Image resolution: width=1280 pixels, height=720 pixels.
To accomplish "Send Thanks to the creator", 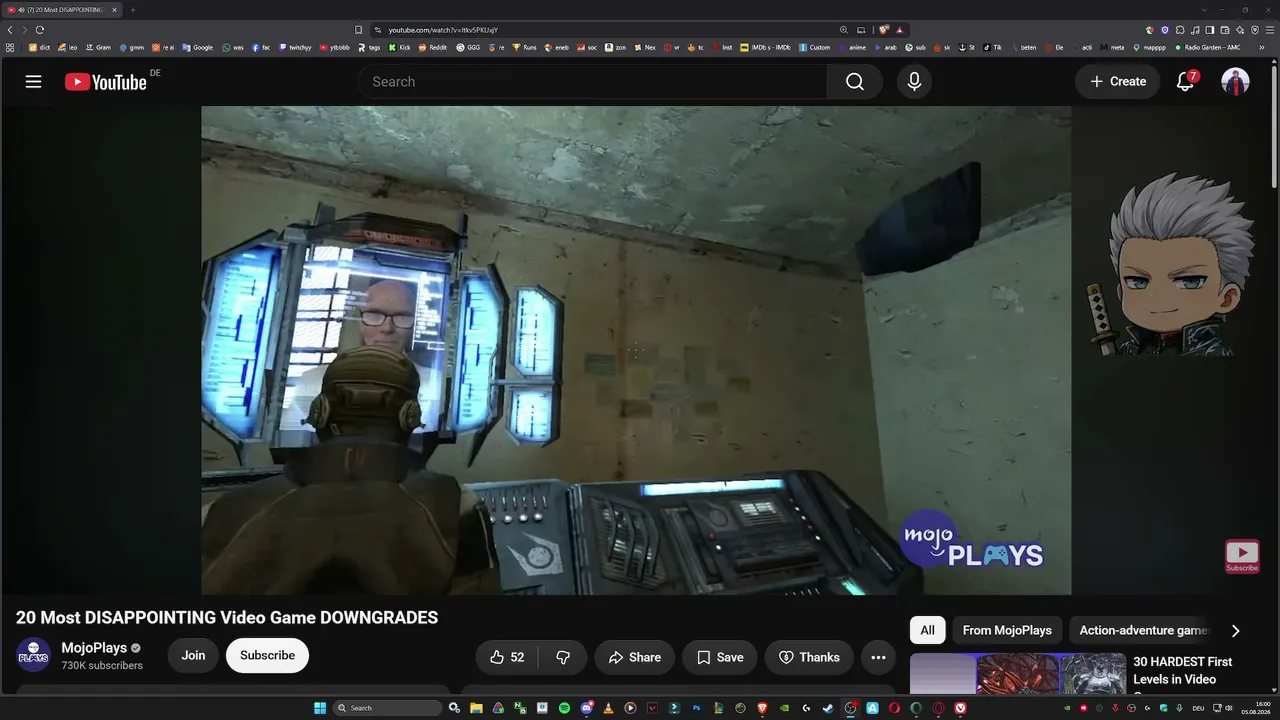I will click(810, 657).
